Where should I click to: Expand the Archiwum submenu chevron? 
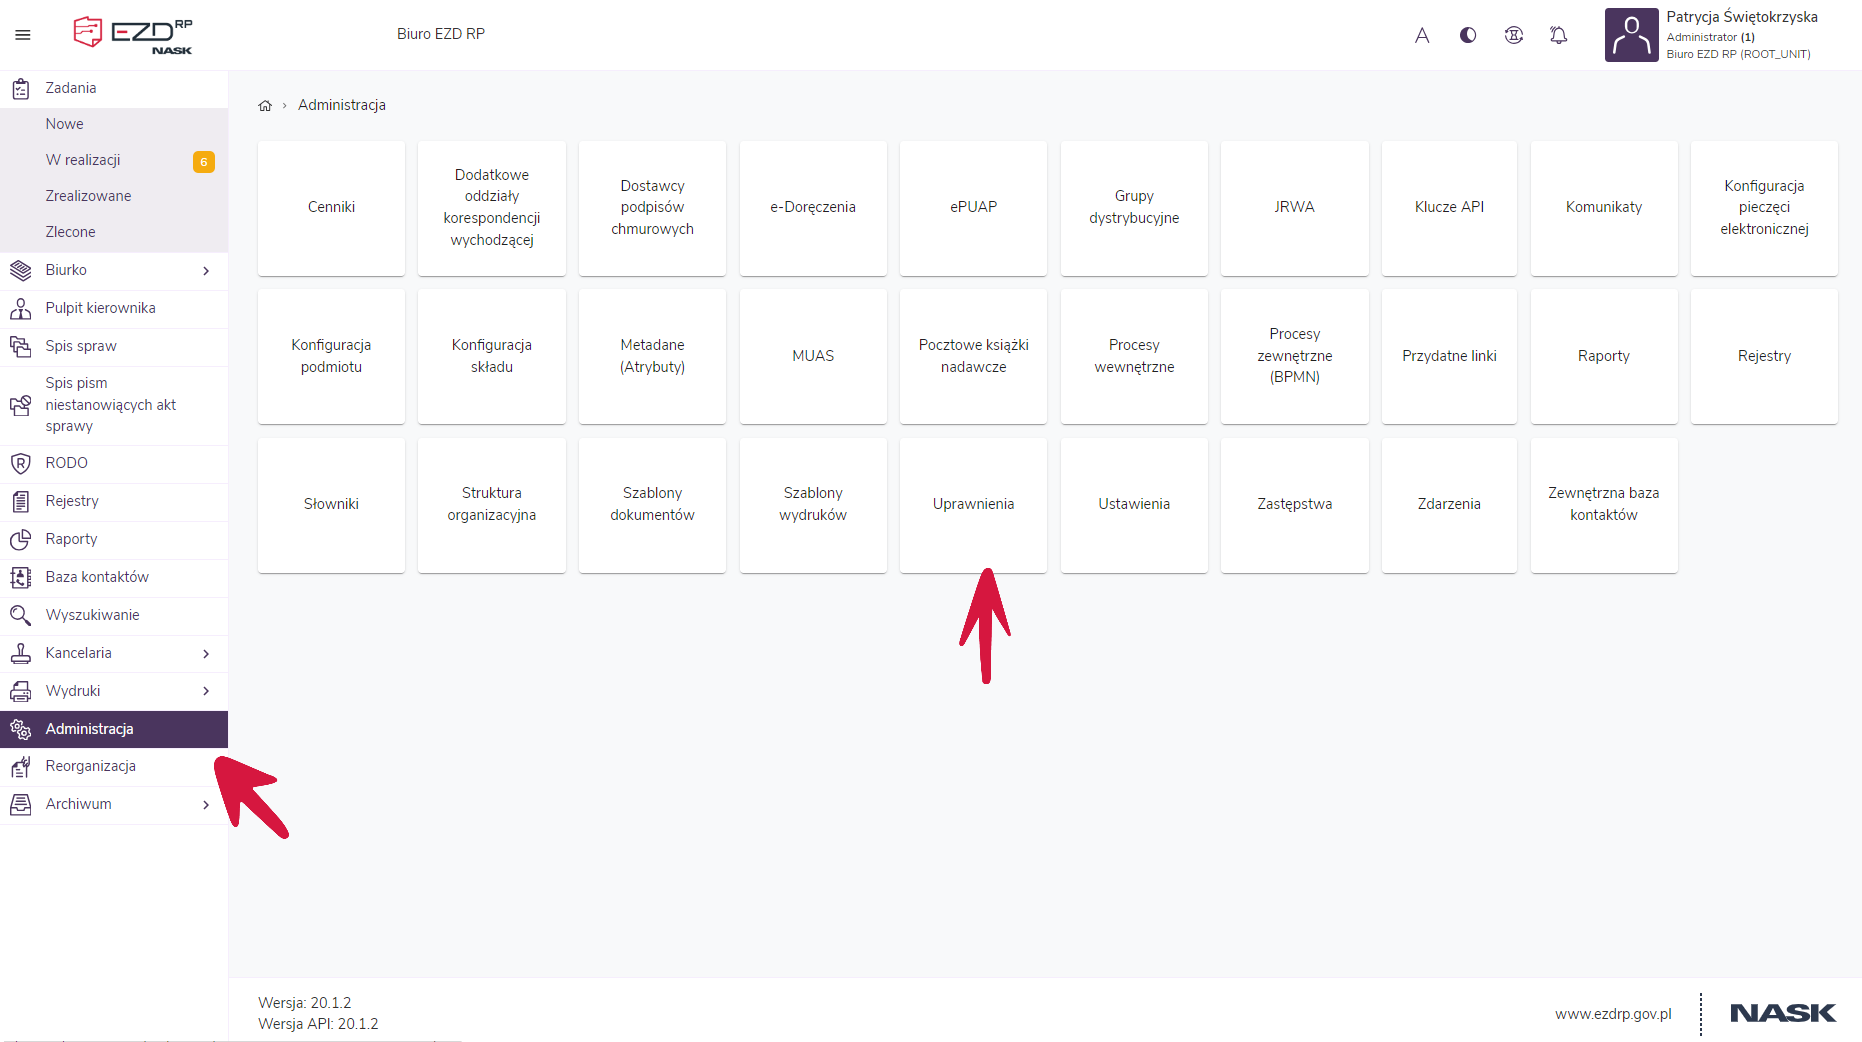click(206, 804)
